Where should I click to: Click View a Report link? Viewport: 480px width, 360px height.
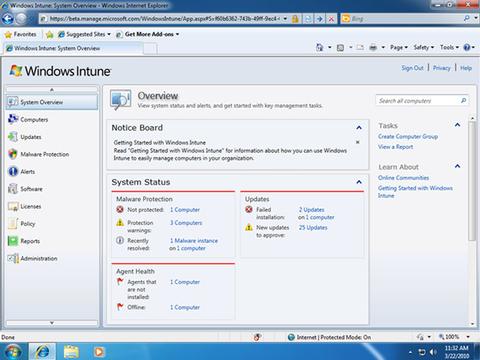pos(395,147)
